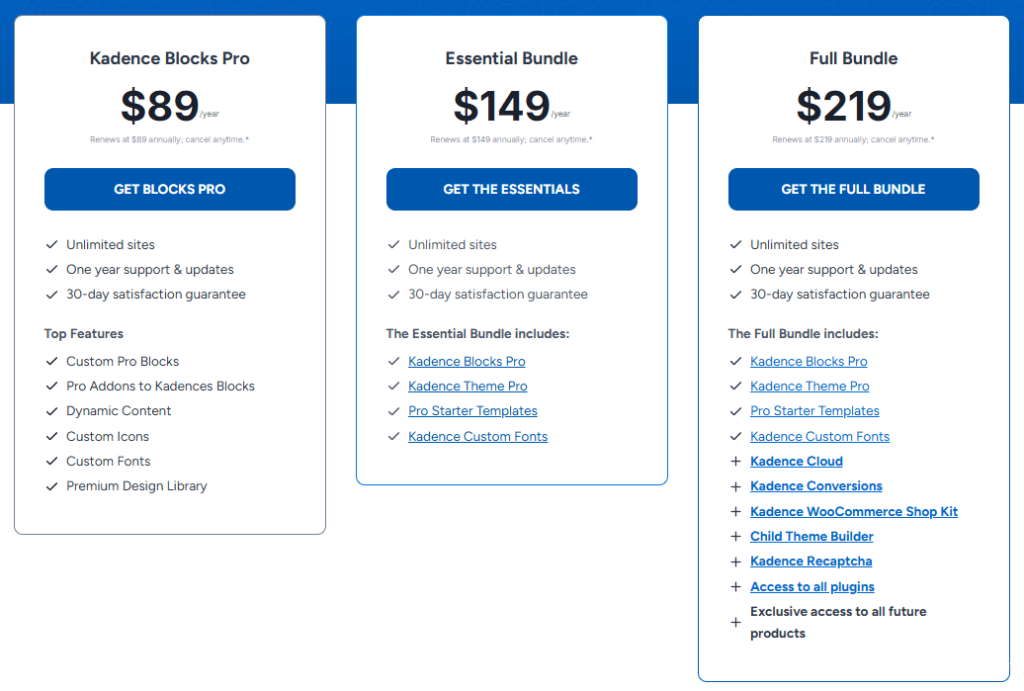Open Kadence Custom Fonts link in Full Bundle
The image size is (1024, 691).
tap(819, 437)
